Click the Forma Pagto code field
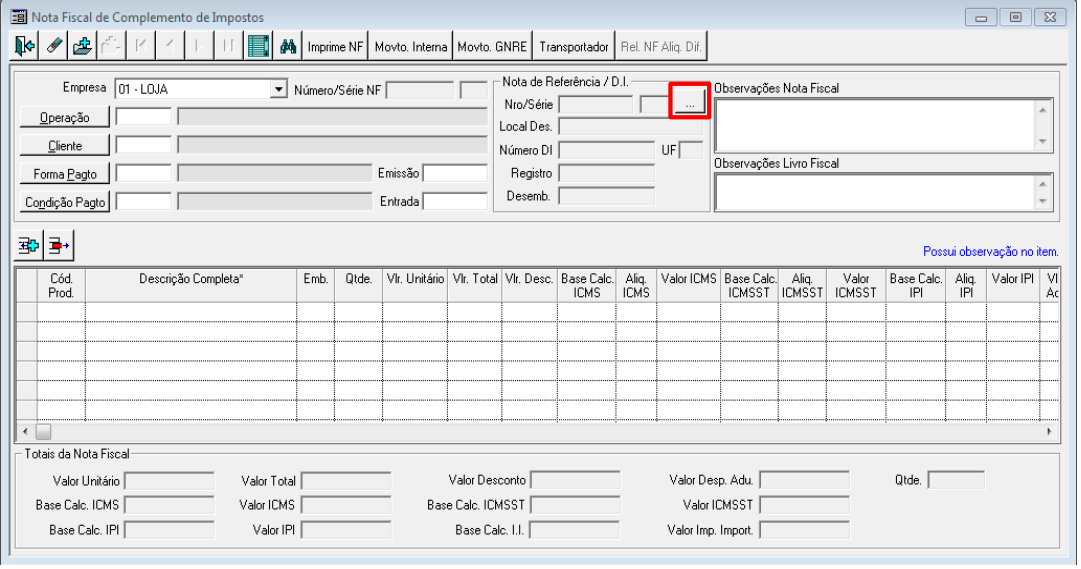The width and height of the screenshot is (1081, 569). click(143, 173)
